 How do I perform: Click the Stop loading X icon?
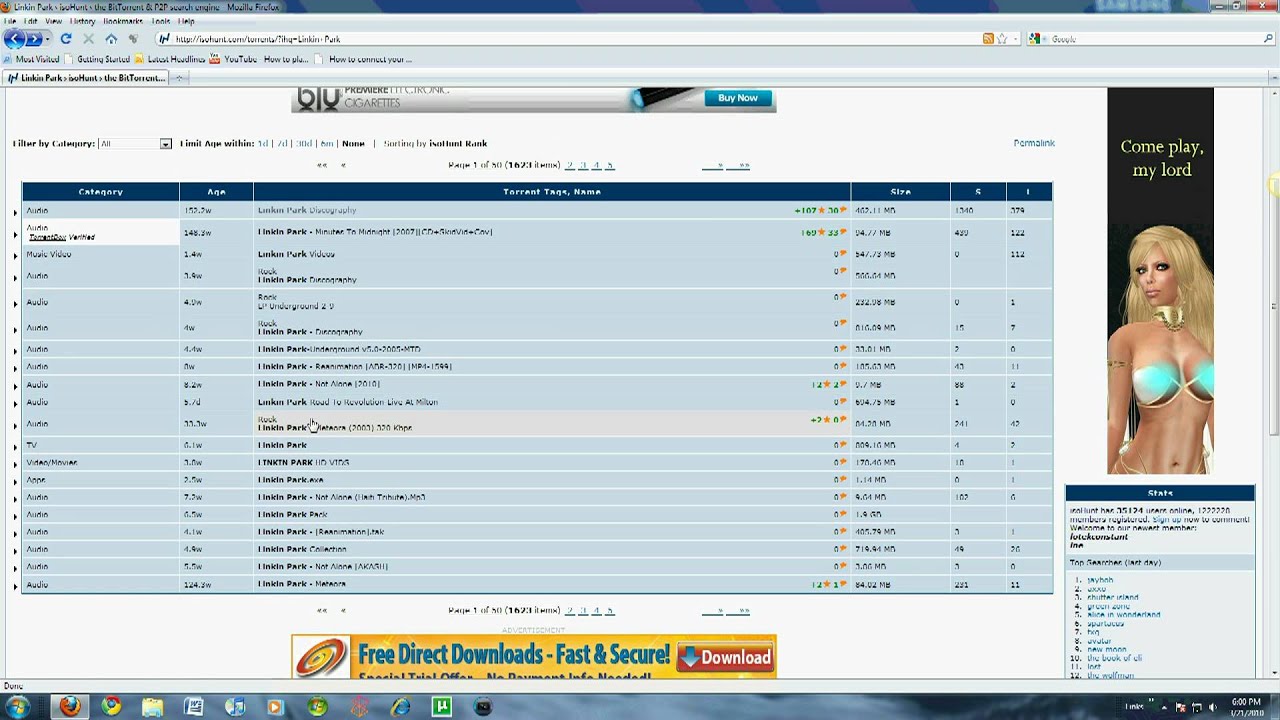tap(88, 39)
